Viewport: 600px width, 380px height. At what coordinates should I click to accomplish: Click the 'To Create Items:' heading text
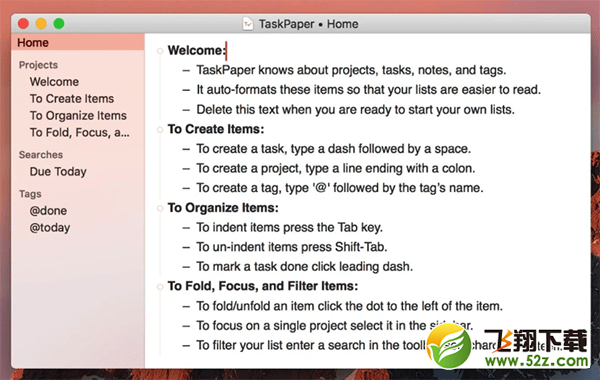coord(216,129)
